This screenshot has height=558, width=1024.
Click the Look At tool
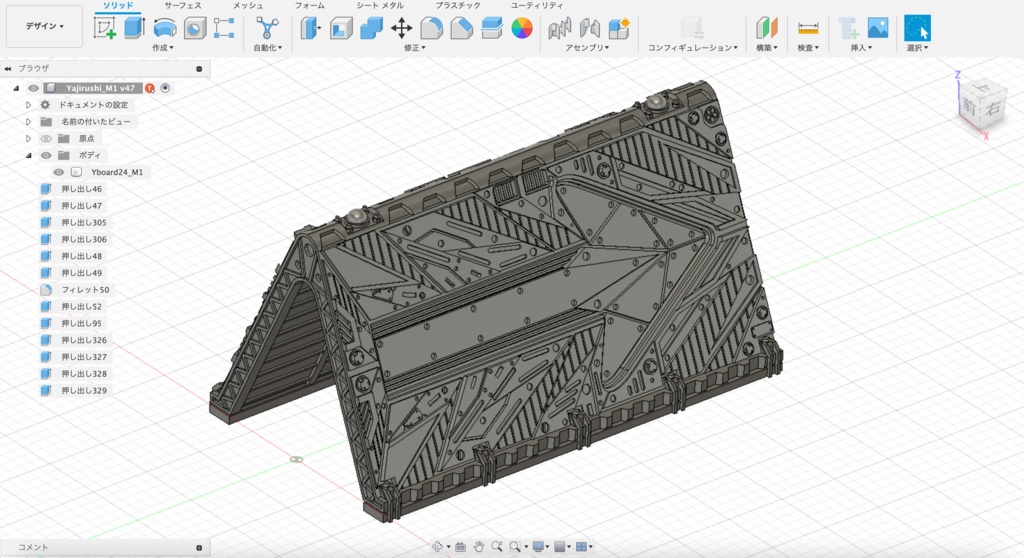(x=460, y=547)
